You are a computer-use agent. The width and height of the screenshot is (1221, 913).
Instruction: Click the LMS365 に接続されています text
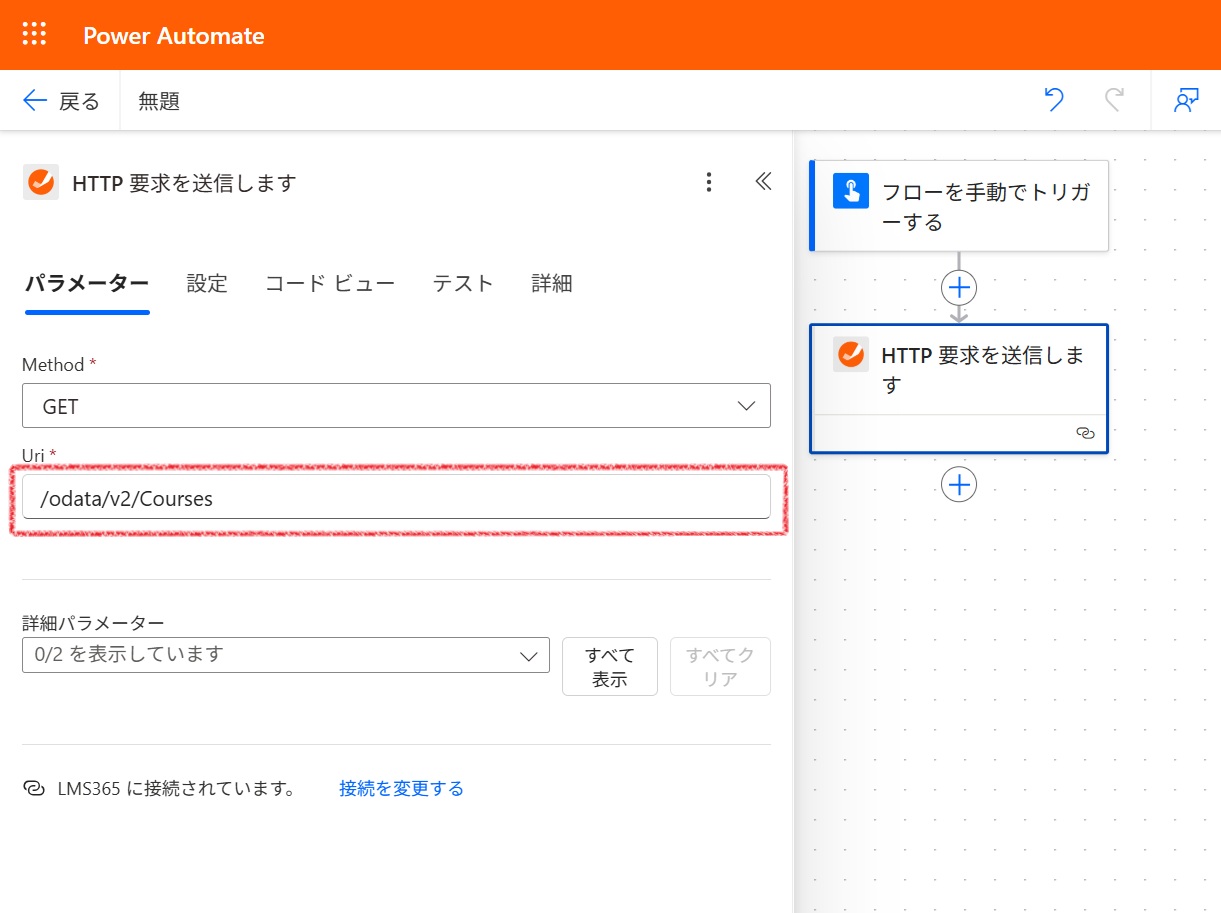[x=176, y=789]
